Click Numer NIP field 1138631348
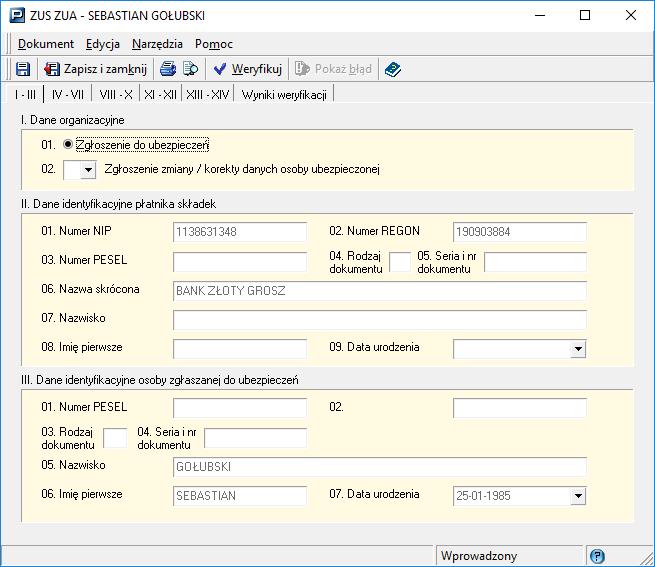Image resolution: width=655 pixels, height=567 pixels. pyautogui.click(x=240, y=231)
